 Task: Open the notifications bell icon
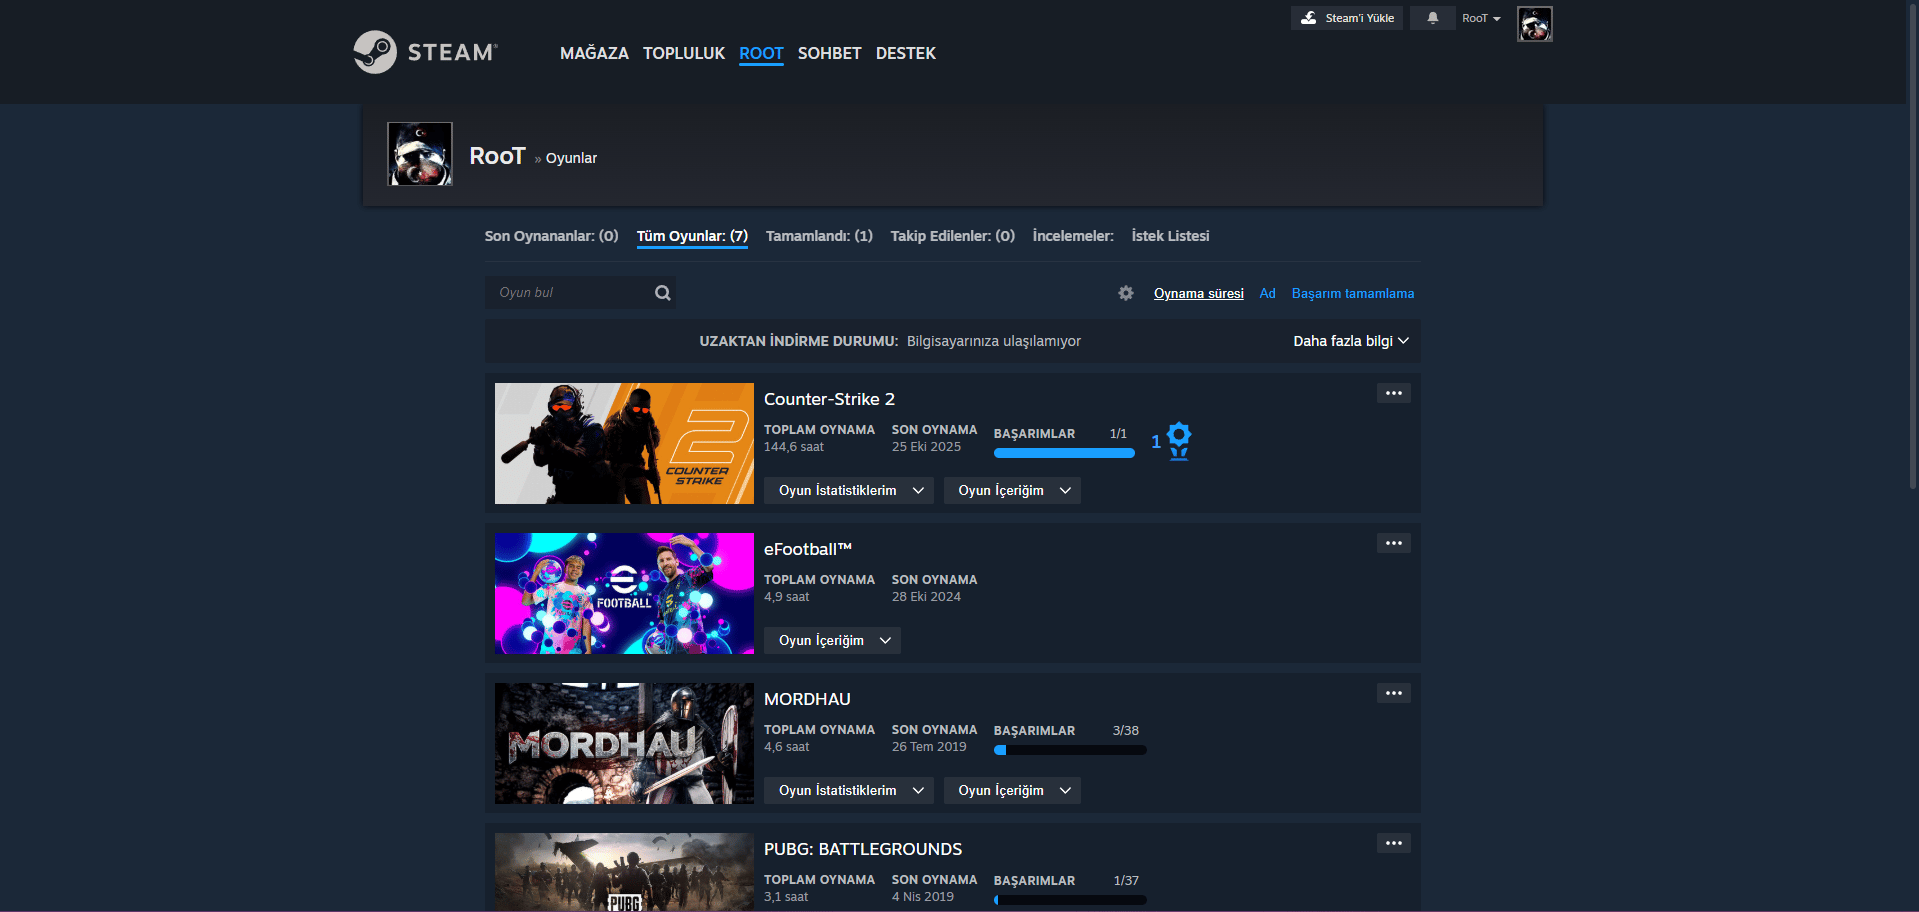click(1432, 18)
